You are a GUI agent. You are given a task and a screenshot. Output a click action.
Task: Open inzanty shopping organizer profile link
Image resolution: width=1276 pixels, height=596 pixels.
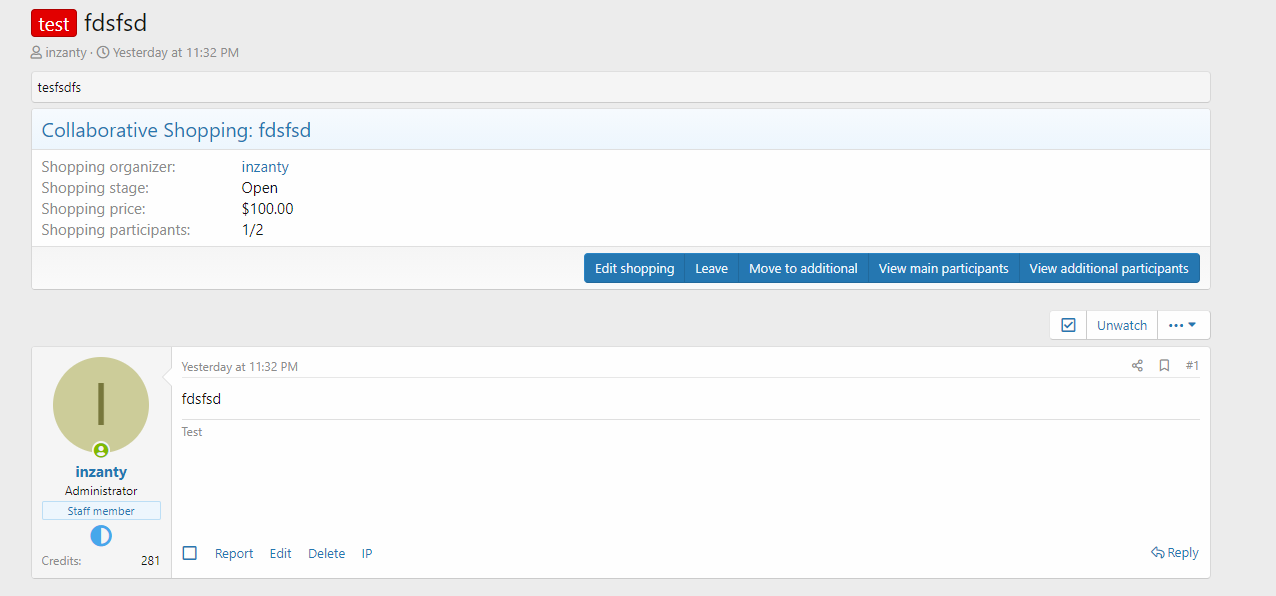click(265, 167)
